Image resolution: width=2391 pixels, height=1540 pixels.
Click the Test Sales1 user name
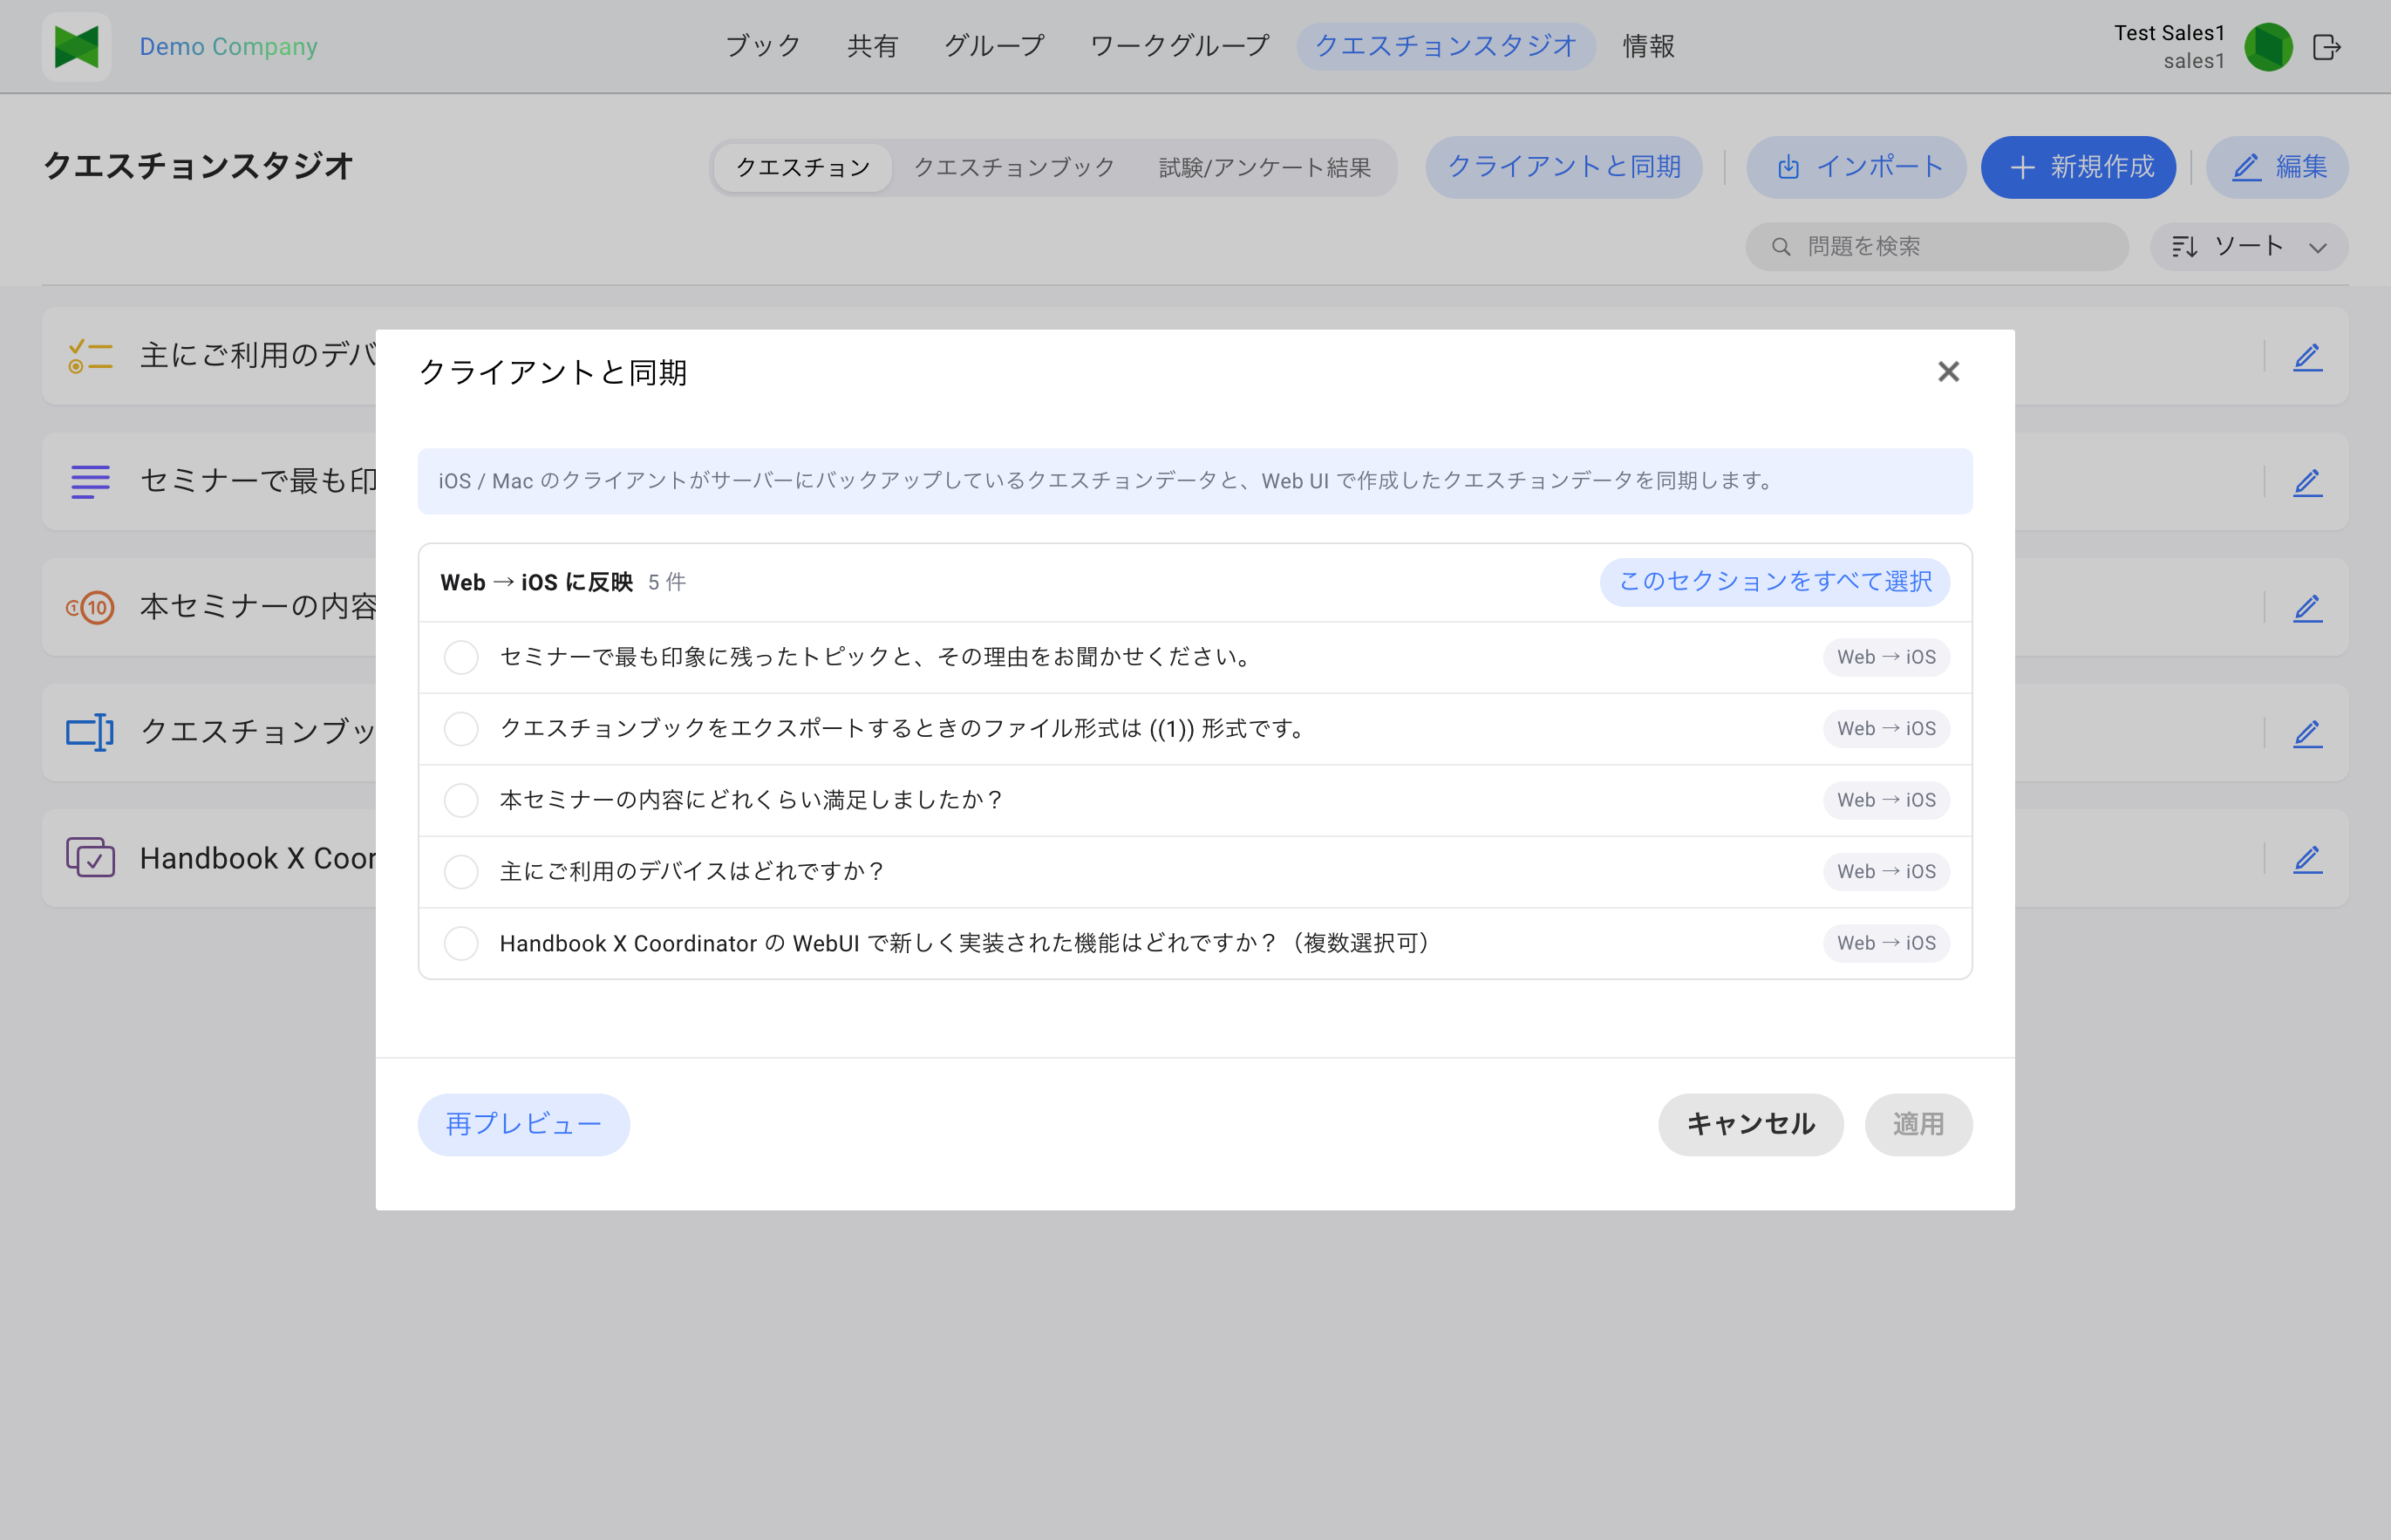[x=2169, y=33]
